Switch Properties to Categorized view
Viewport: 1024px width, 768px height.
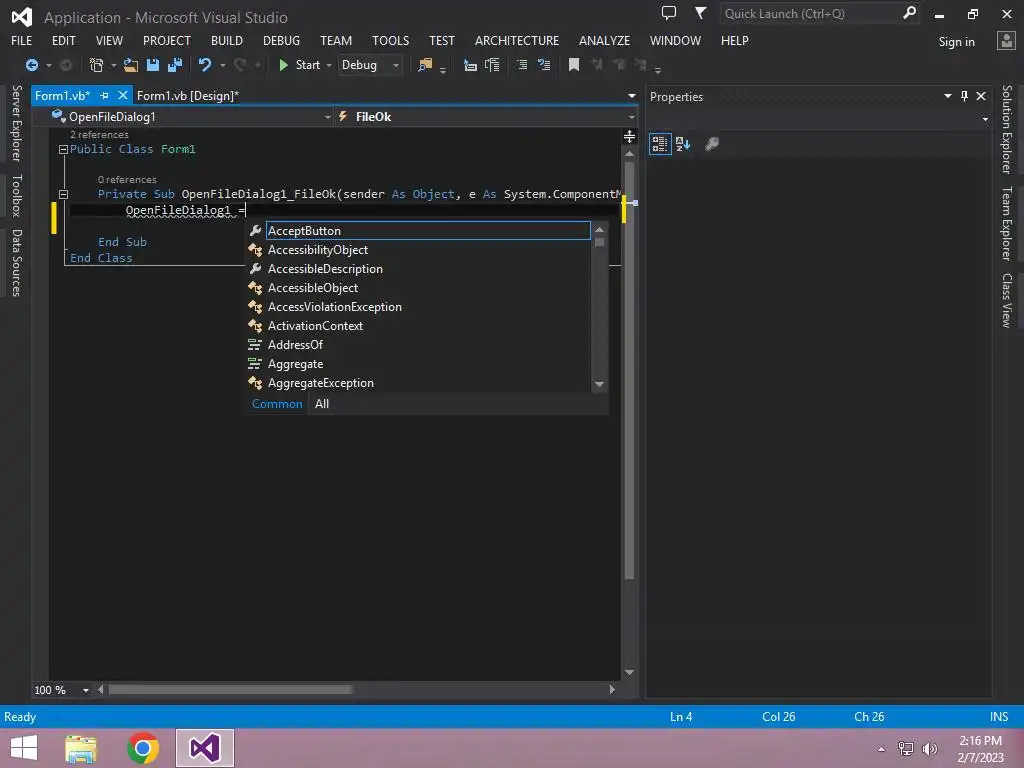660,144
